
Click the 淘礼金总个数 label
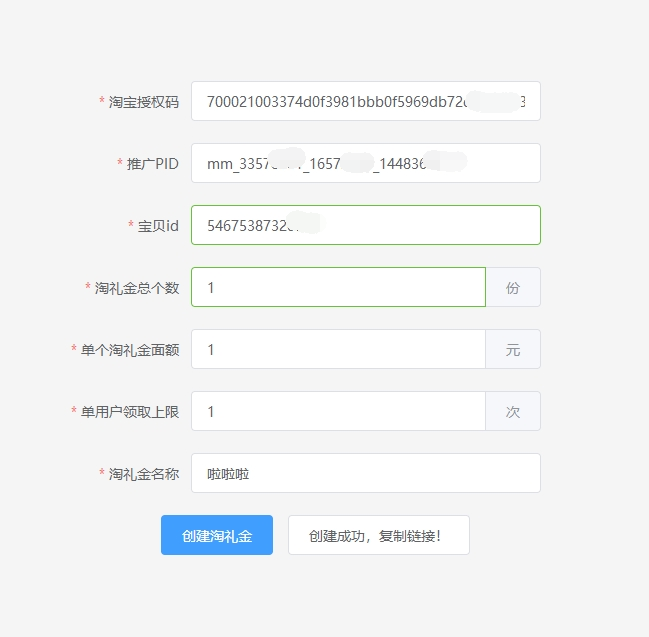pos(137,288)
